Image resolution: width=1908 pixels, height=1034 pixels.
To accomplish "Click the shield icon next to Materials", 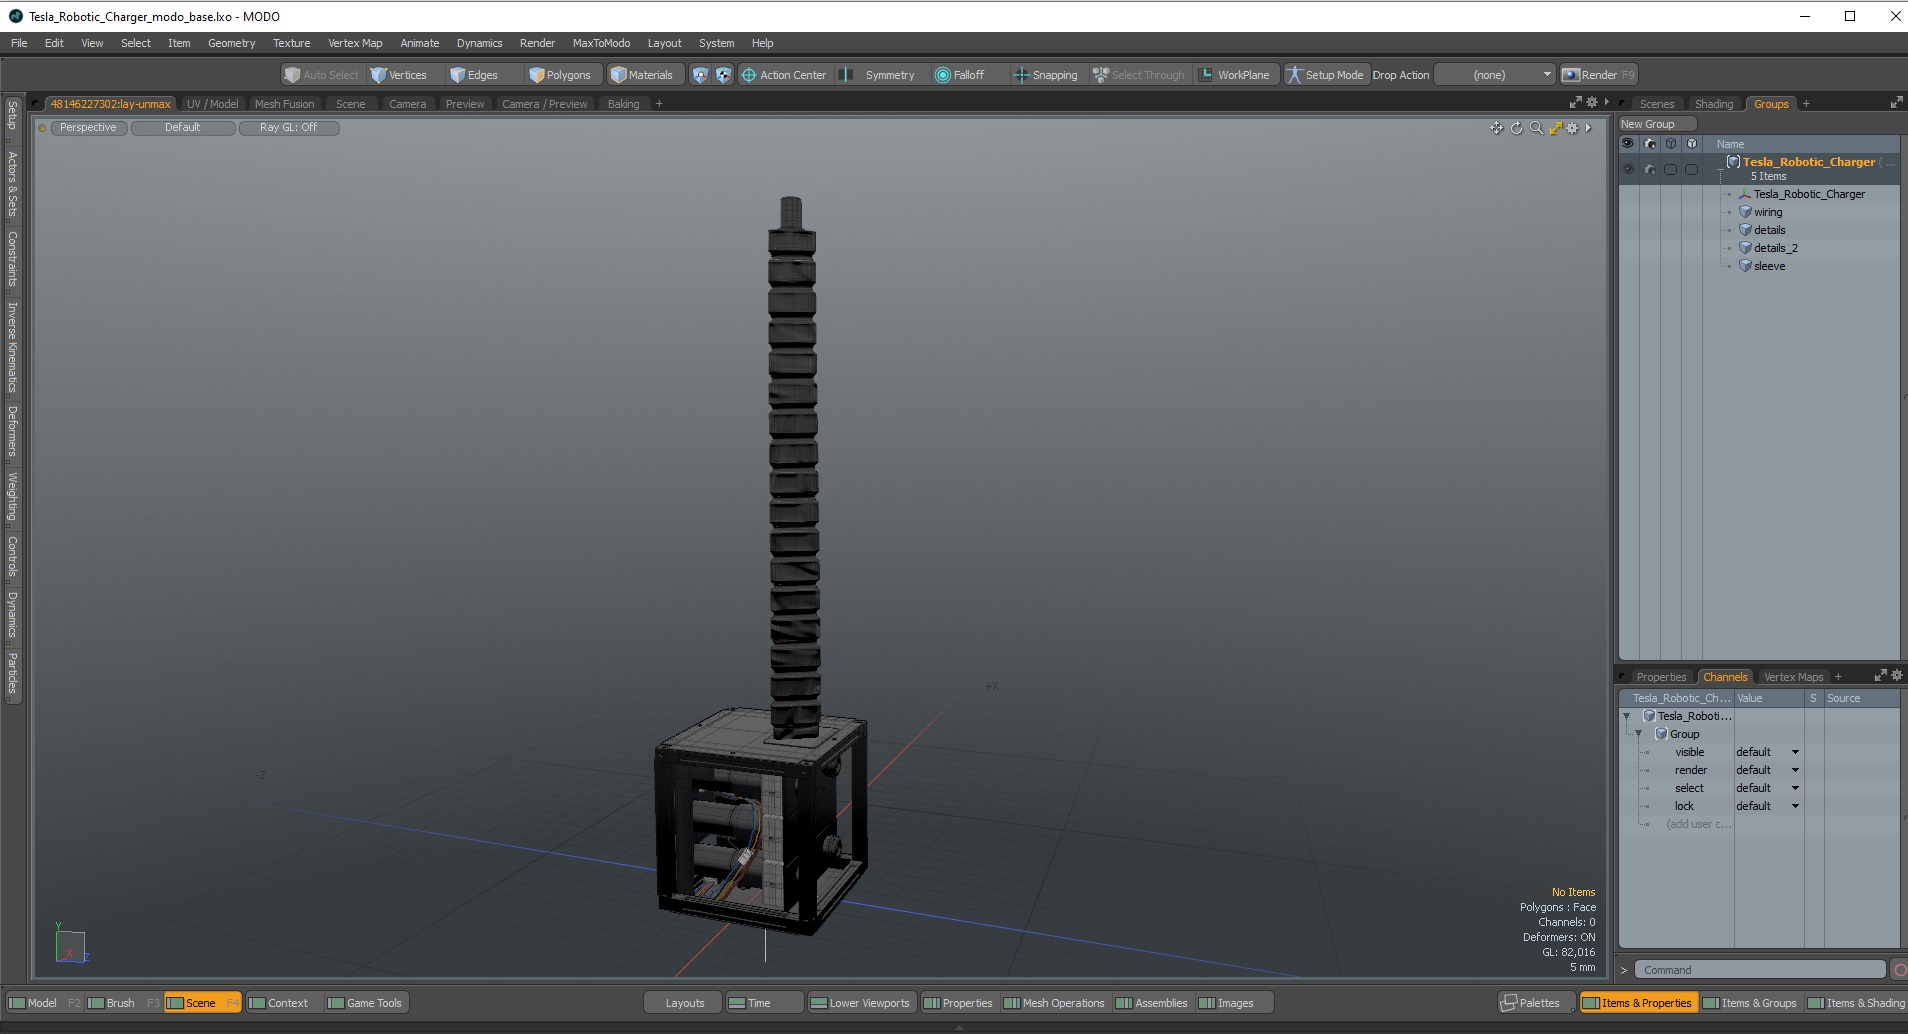I will (700, 75).
